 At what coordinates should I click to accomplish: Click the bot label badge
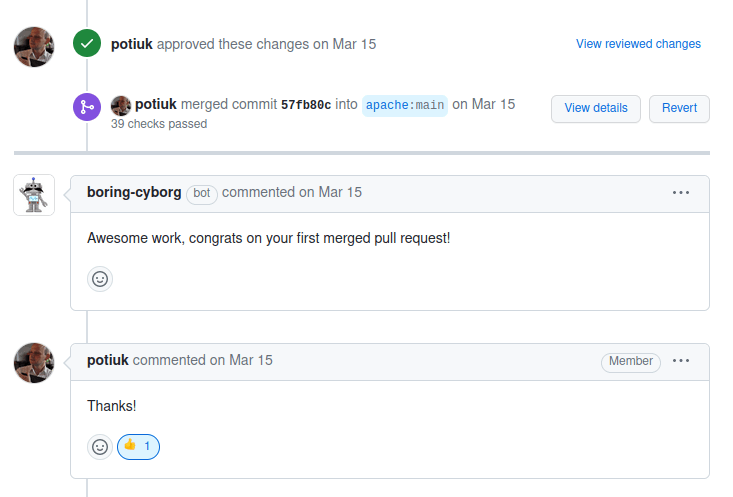coord(201,194)
